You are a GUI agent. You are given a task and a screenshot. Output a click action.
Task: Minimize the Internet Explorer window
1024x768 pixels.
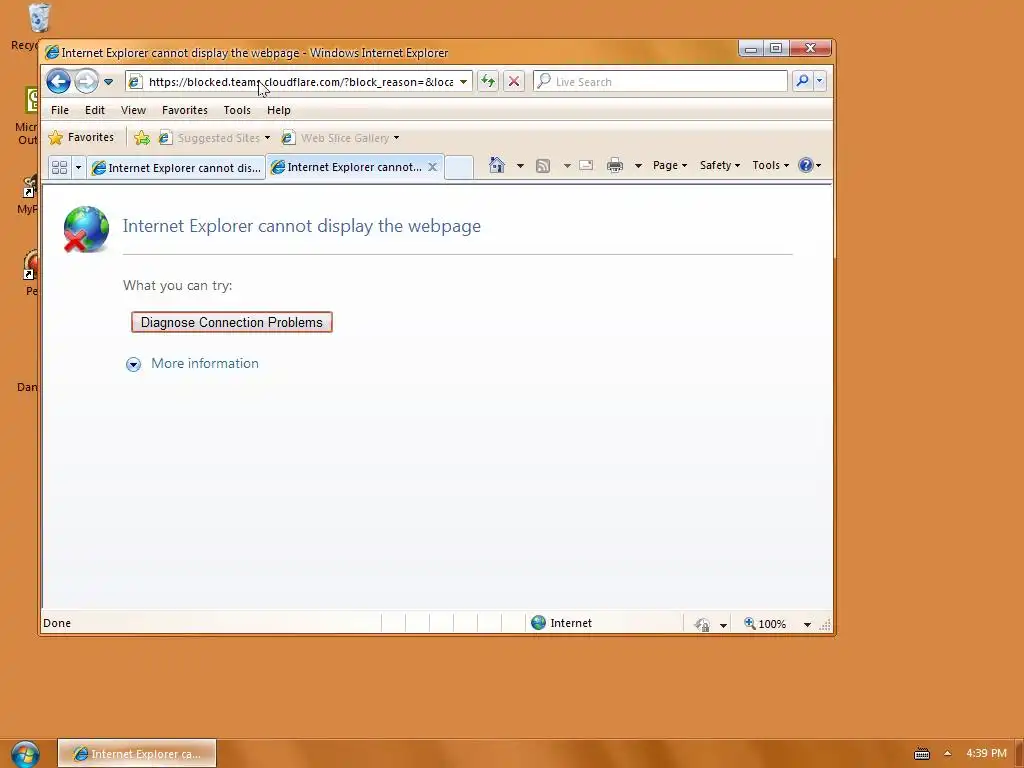click(x=751, y=48)
